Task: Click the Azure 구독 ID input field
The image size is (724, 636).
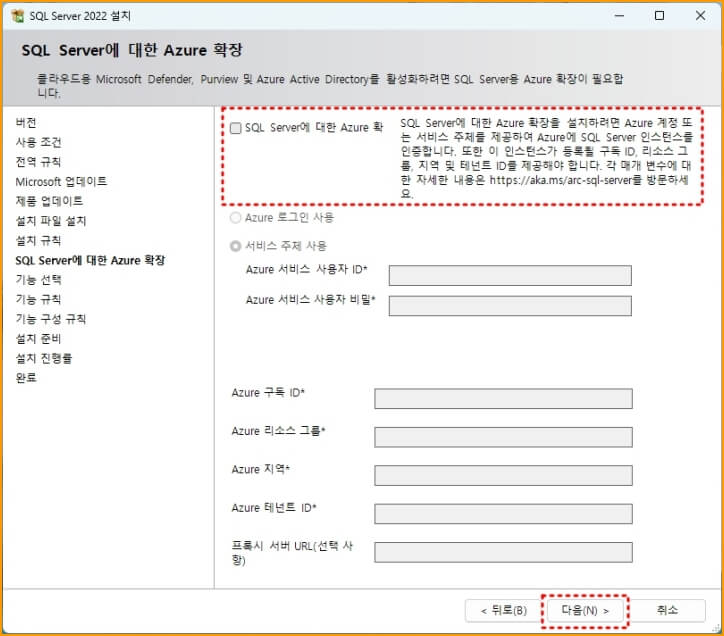Action: coord(503,399)
